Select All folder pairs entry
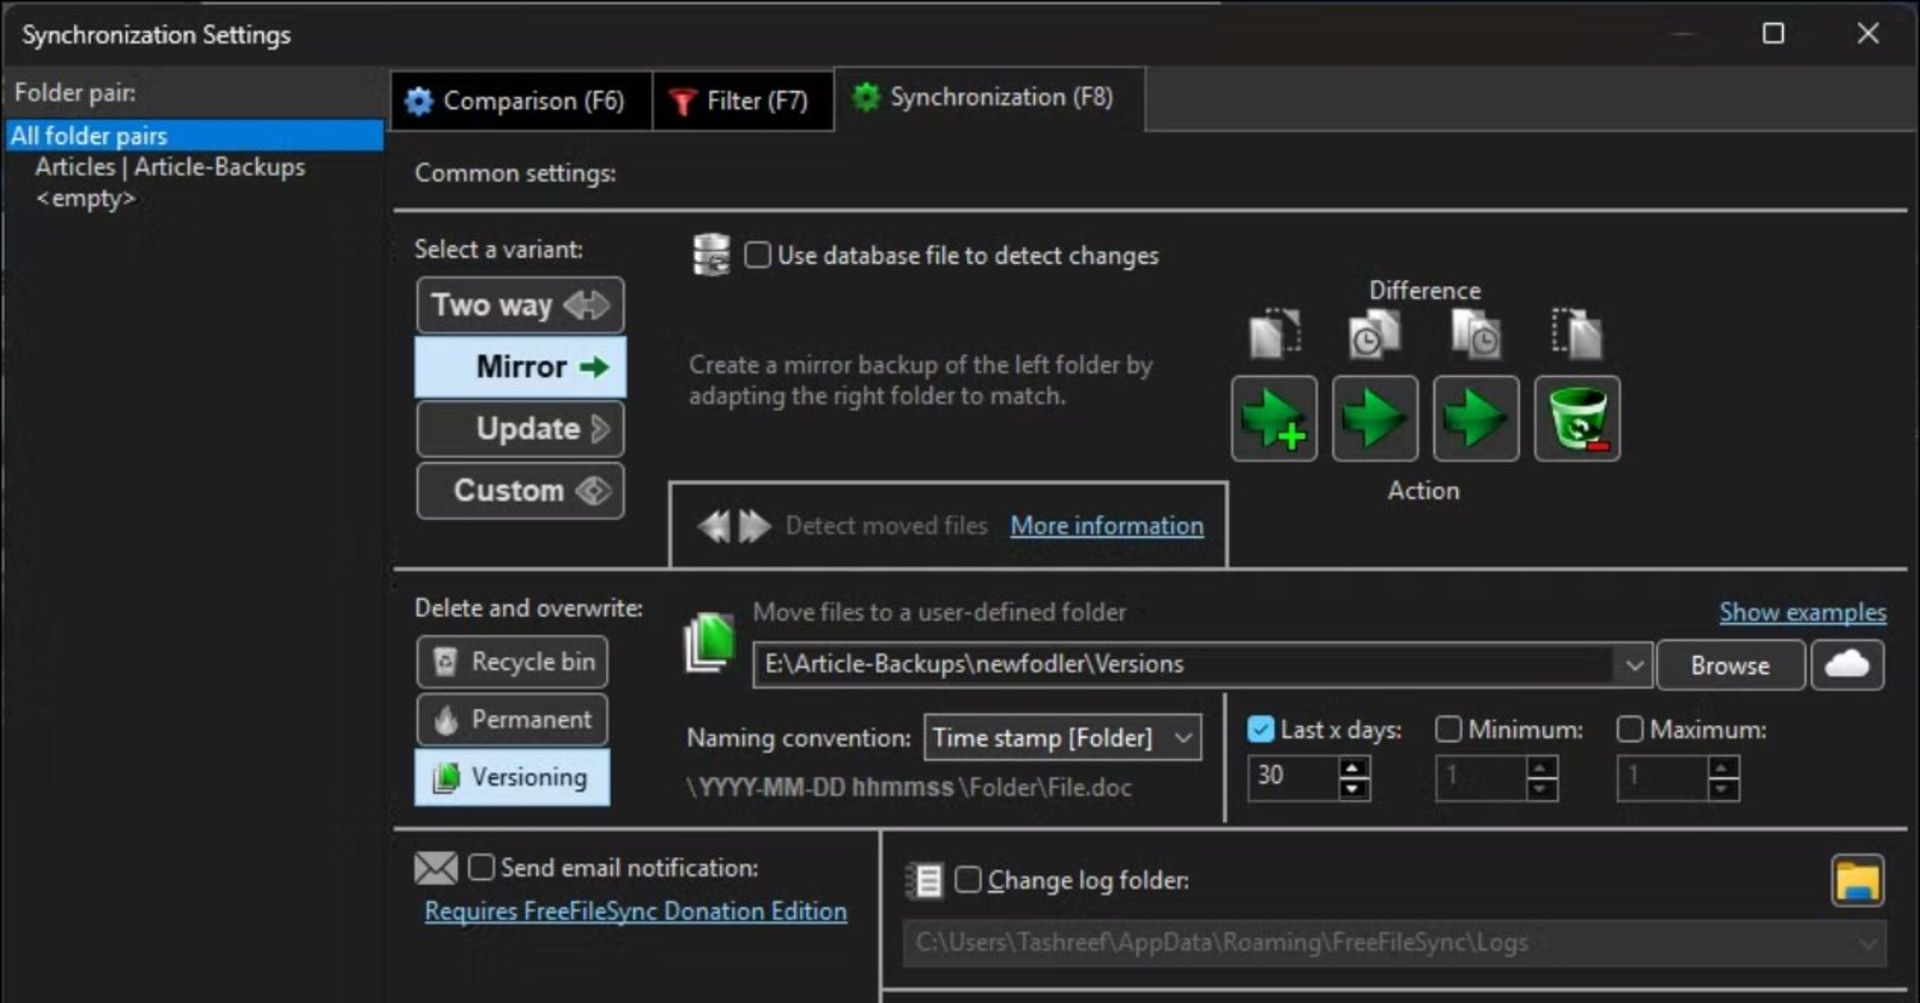Screen dimensions: 1920x1003 pyautogui.click(x=195, y=135)
